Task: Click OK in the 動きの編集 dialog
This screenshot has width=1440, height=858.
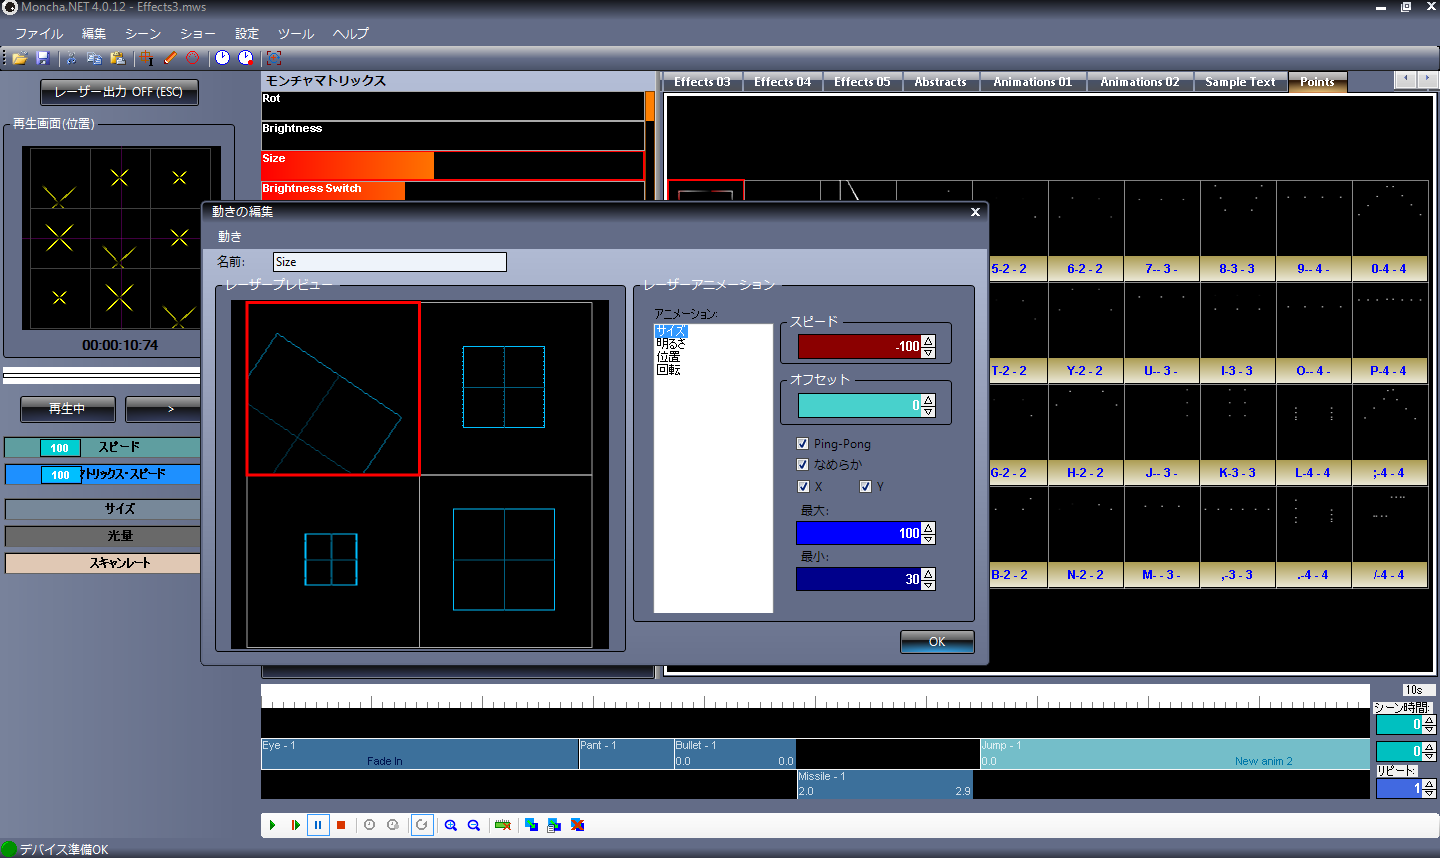Action: (937, 642)
